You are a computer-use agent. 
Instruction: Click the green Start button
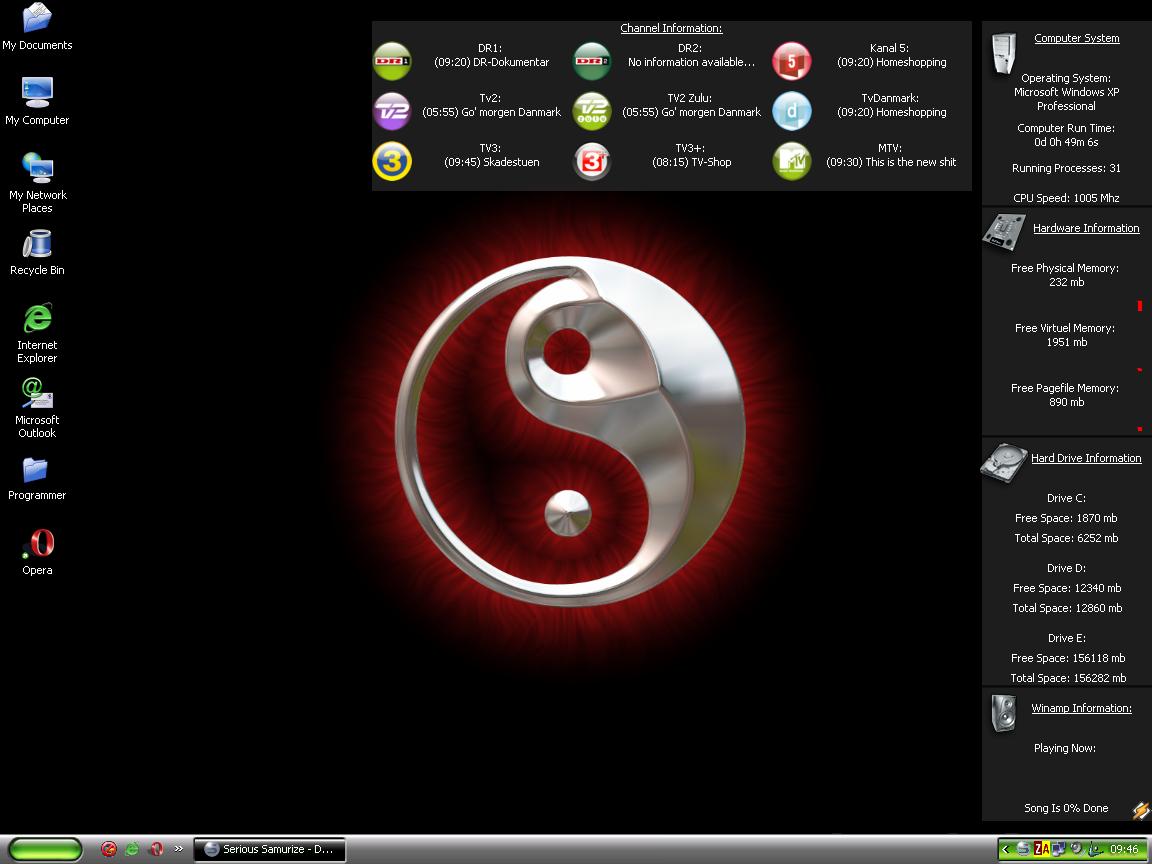coord(45,849)
